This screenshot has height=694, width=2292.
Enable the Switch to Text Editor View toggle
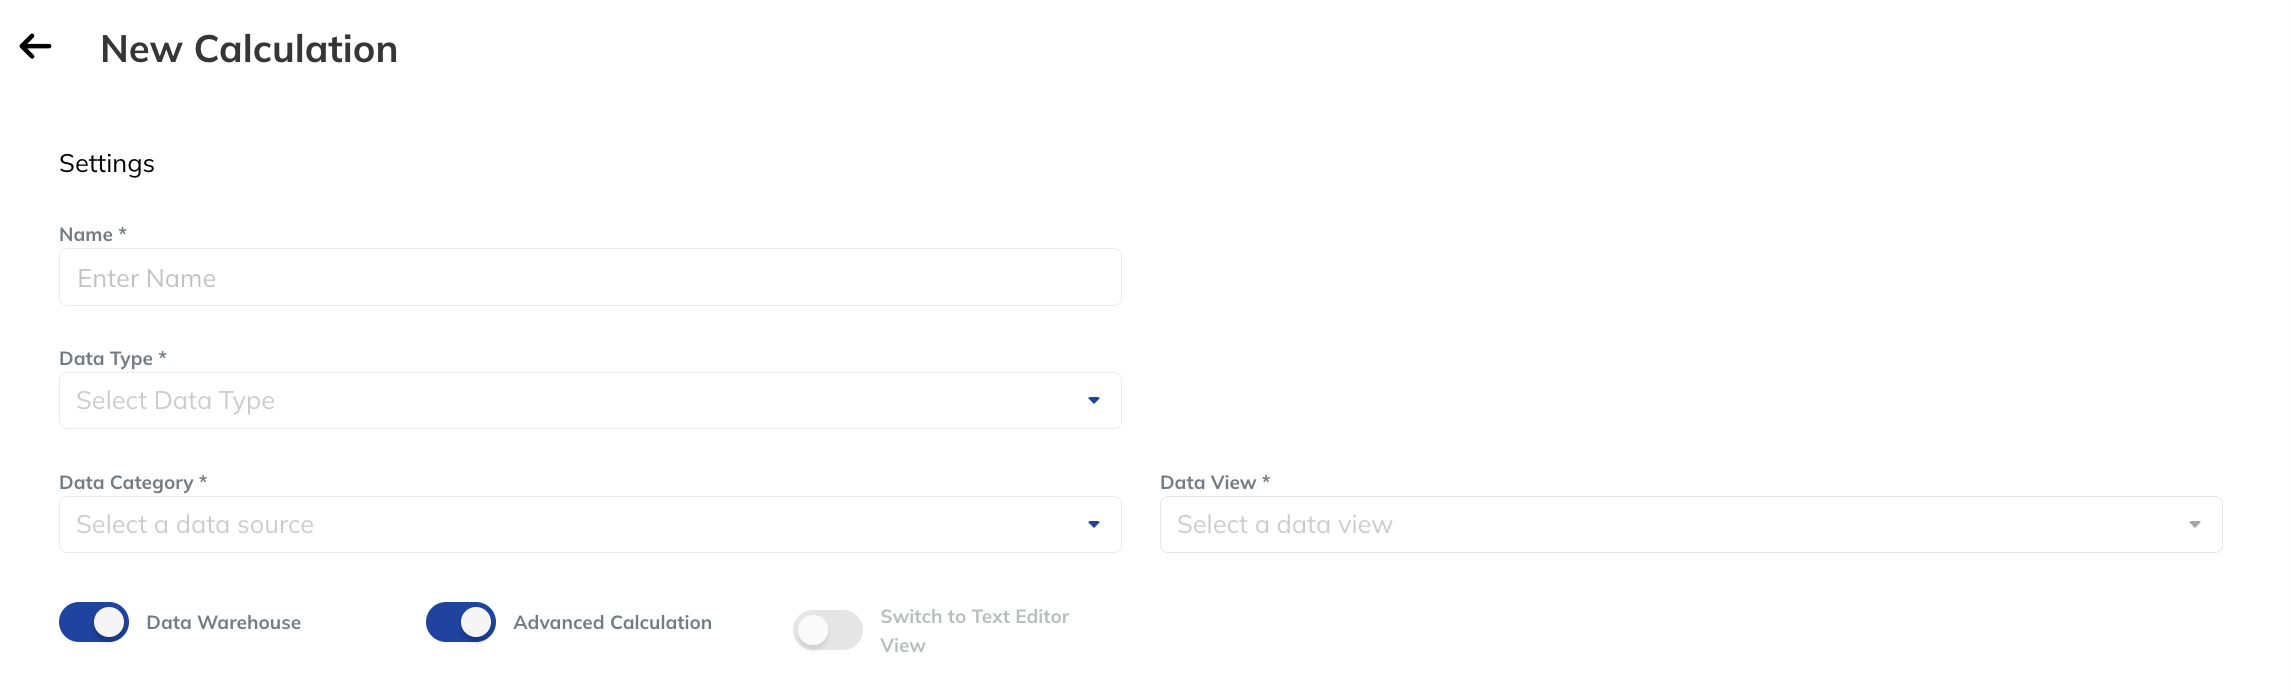828,630
